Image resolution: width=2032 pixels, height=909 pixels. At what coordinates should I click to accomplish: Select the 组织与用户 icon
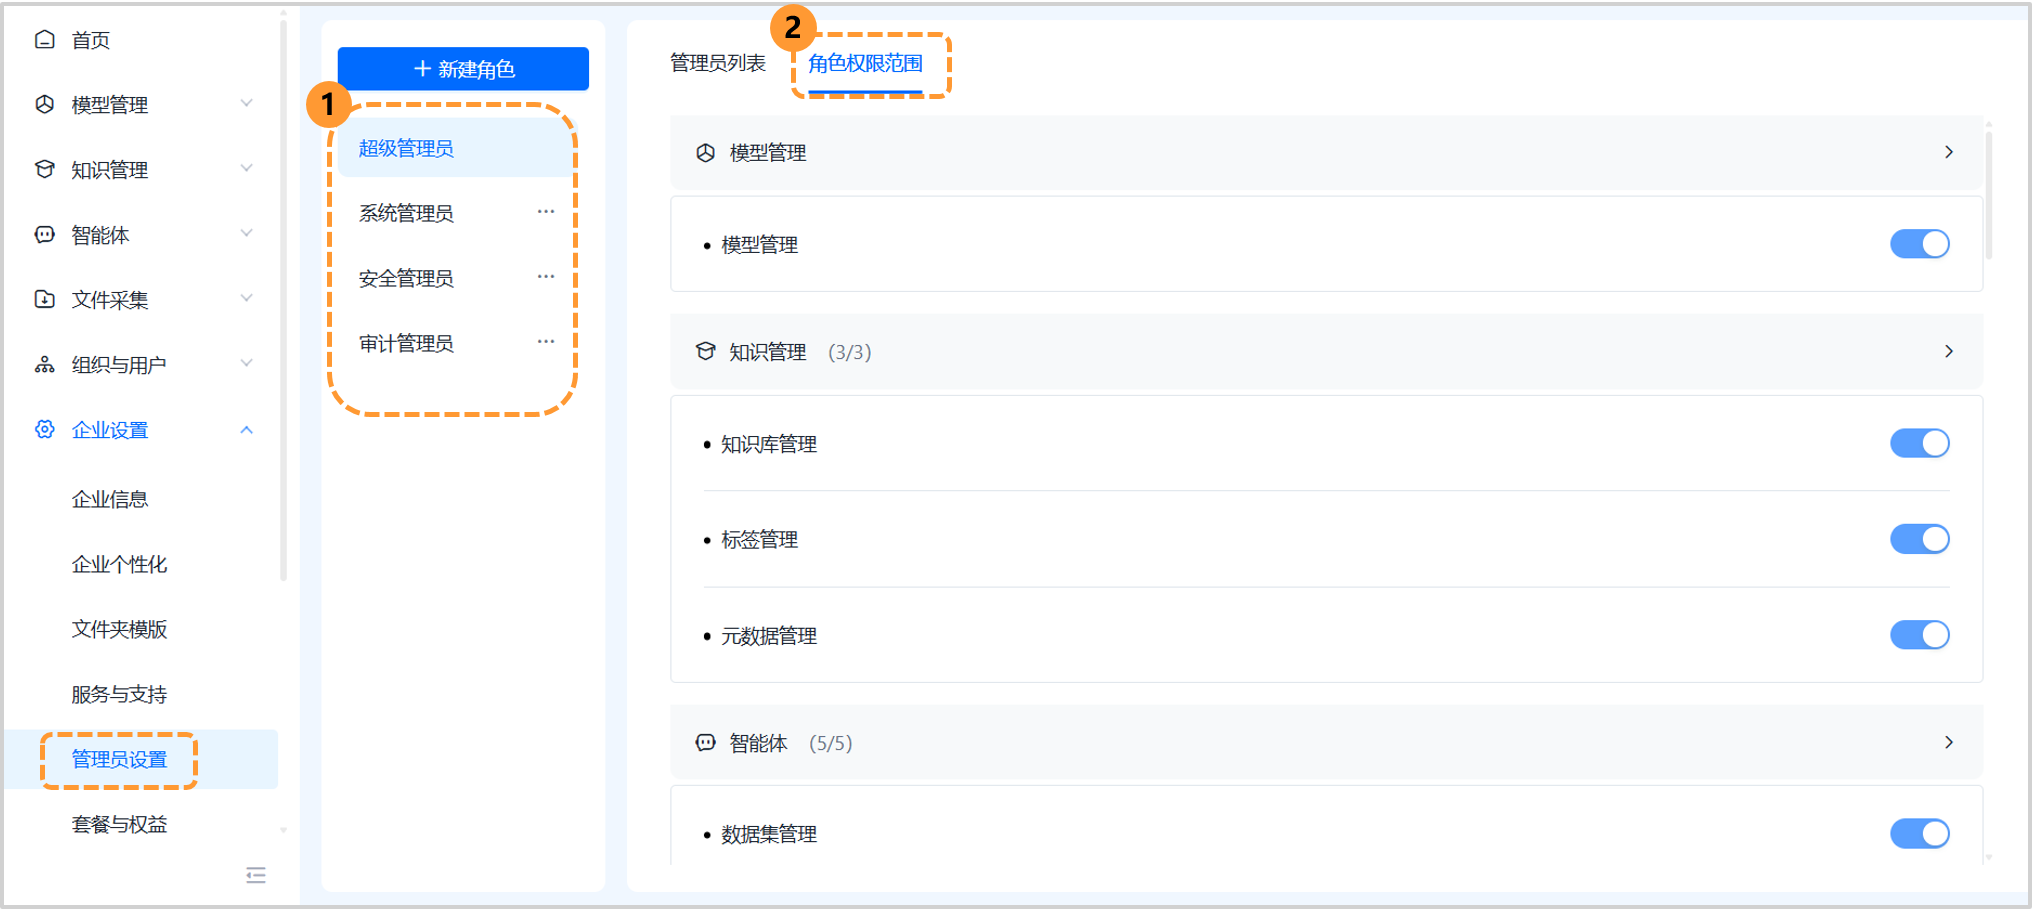pyautogui.click(x=44, y=364)
